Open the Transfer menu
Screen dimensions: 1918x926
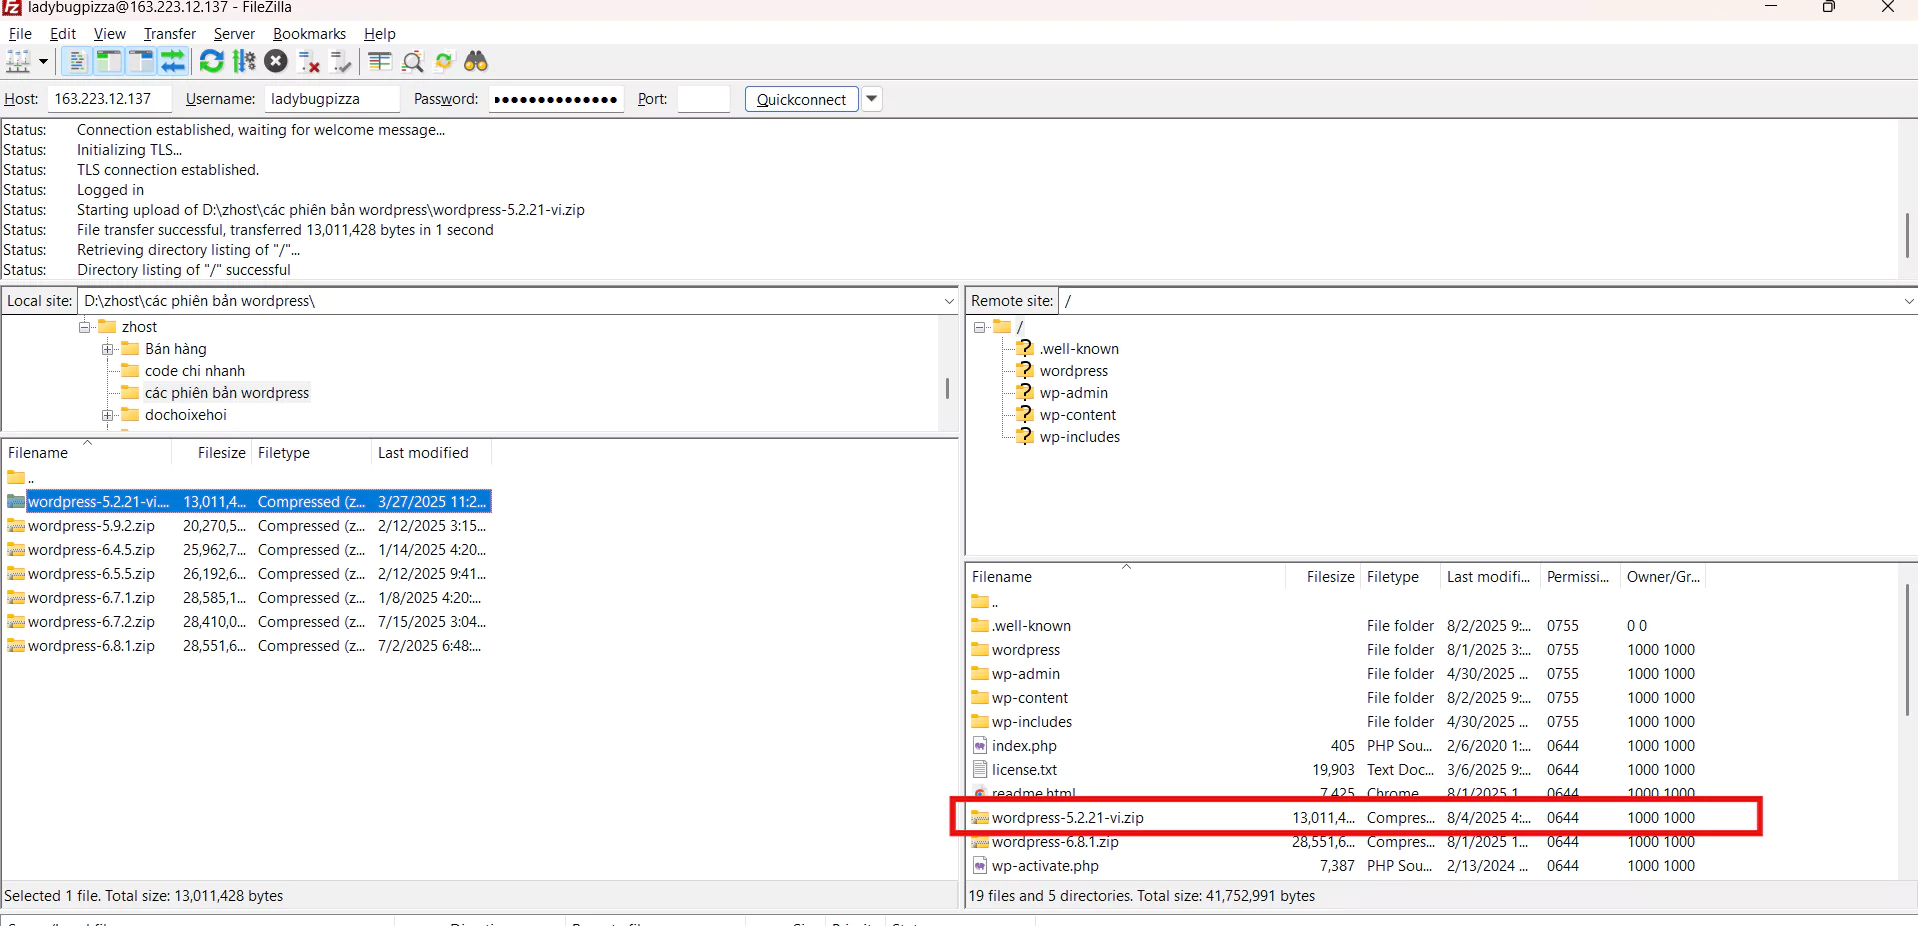pos(170,34)
